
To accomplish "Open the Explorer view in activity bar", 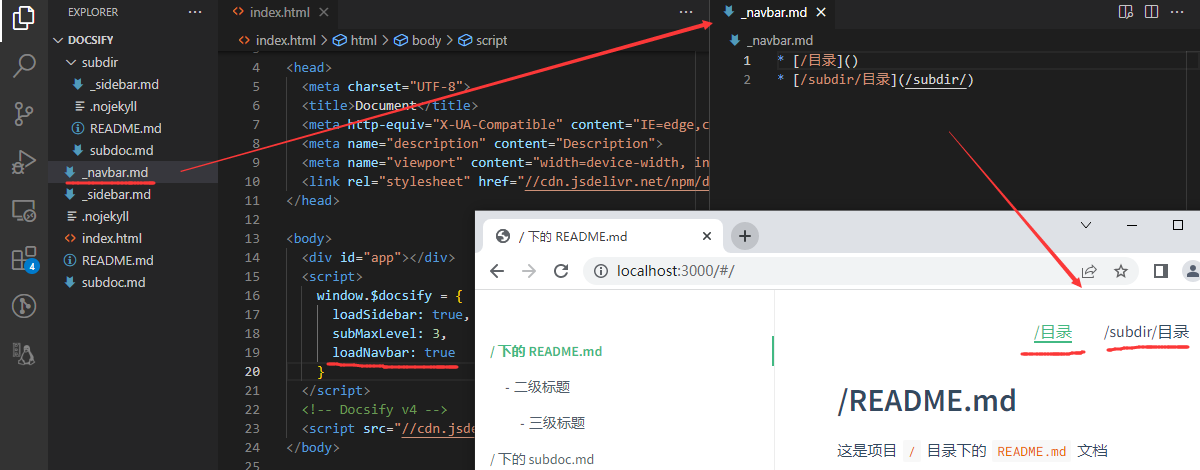I will [24, 18].
